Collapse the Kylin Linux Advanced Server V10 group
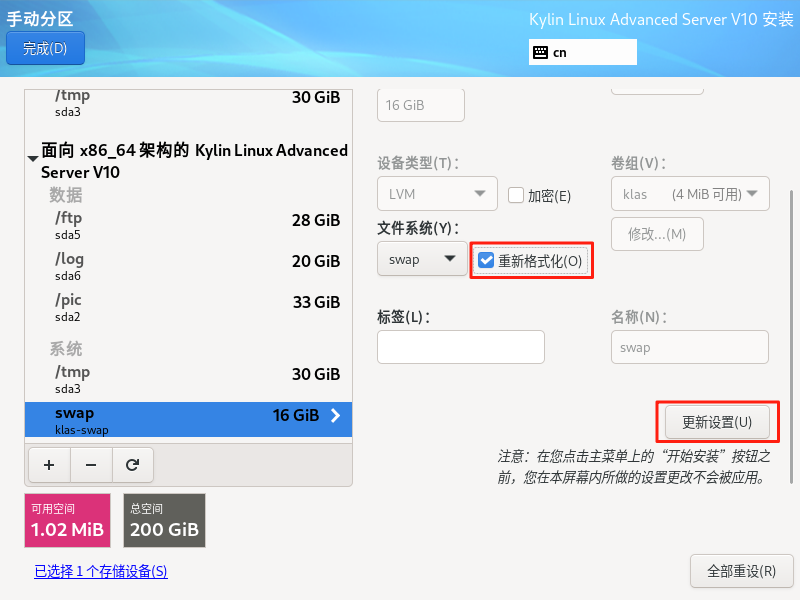 33,159
